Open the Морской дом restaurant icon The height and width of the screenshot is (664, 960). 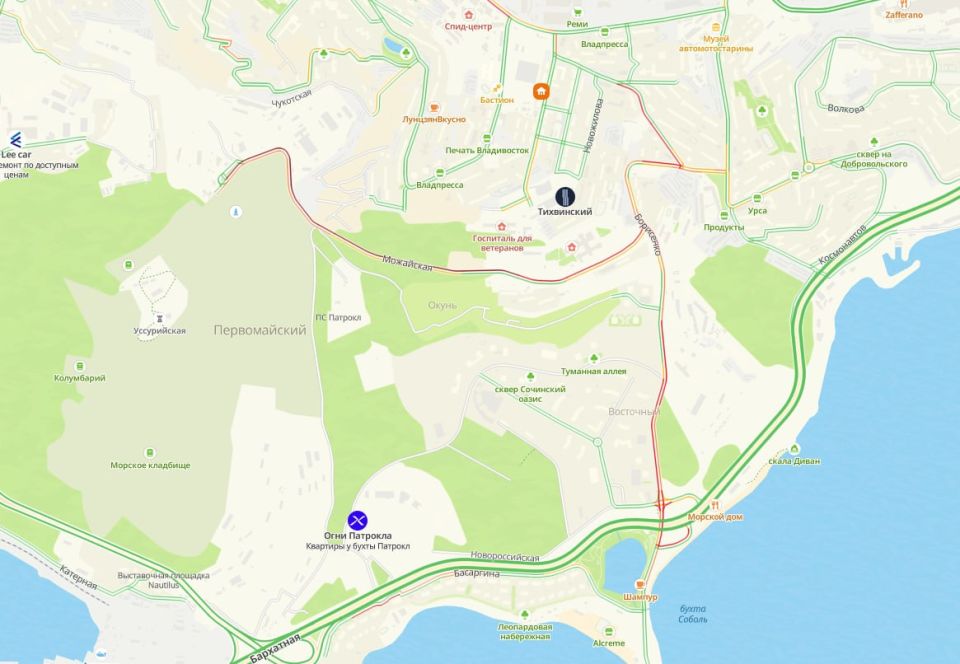[714, 505]
